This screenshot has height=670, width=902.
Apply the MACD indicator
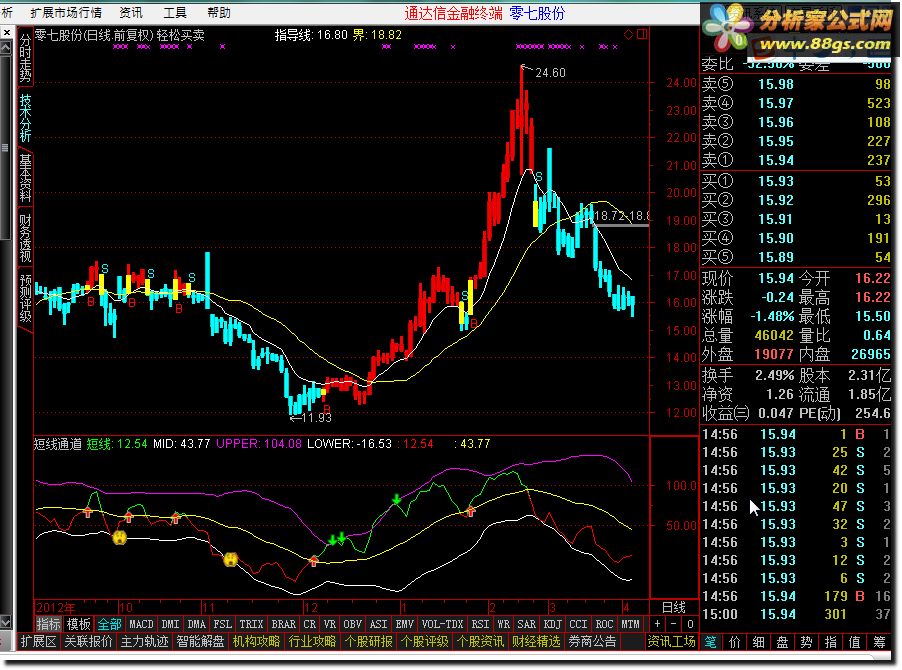pos(141,624)
